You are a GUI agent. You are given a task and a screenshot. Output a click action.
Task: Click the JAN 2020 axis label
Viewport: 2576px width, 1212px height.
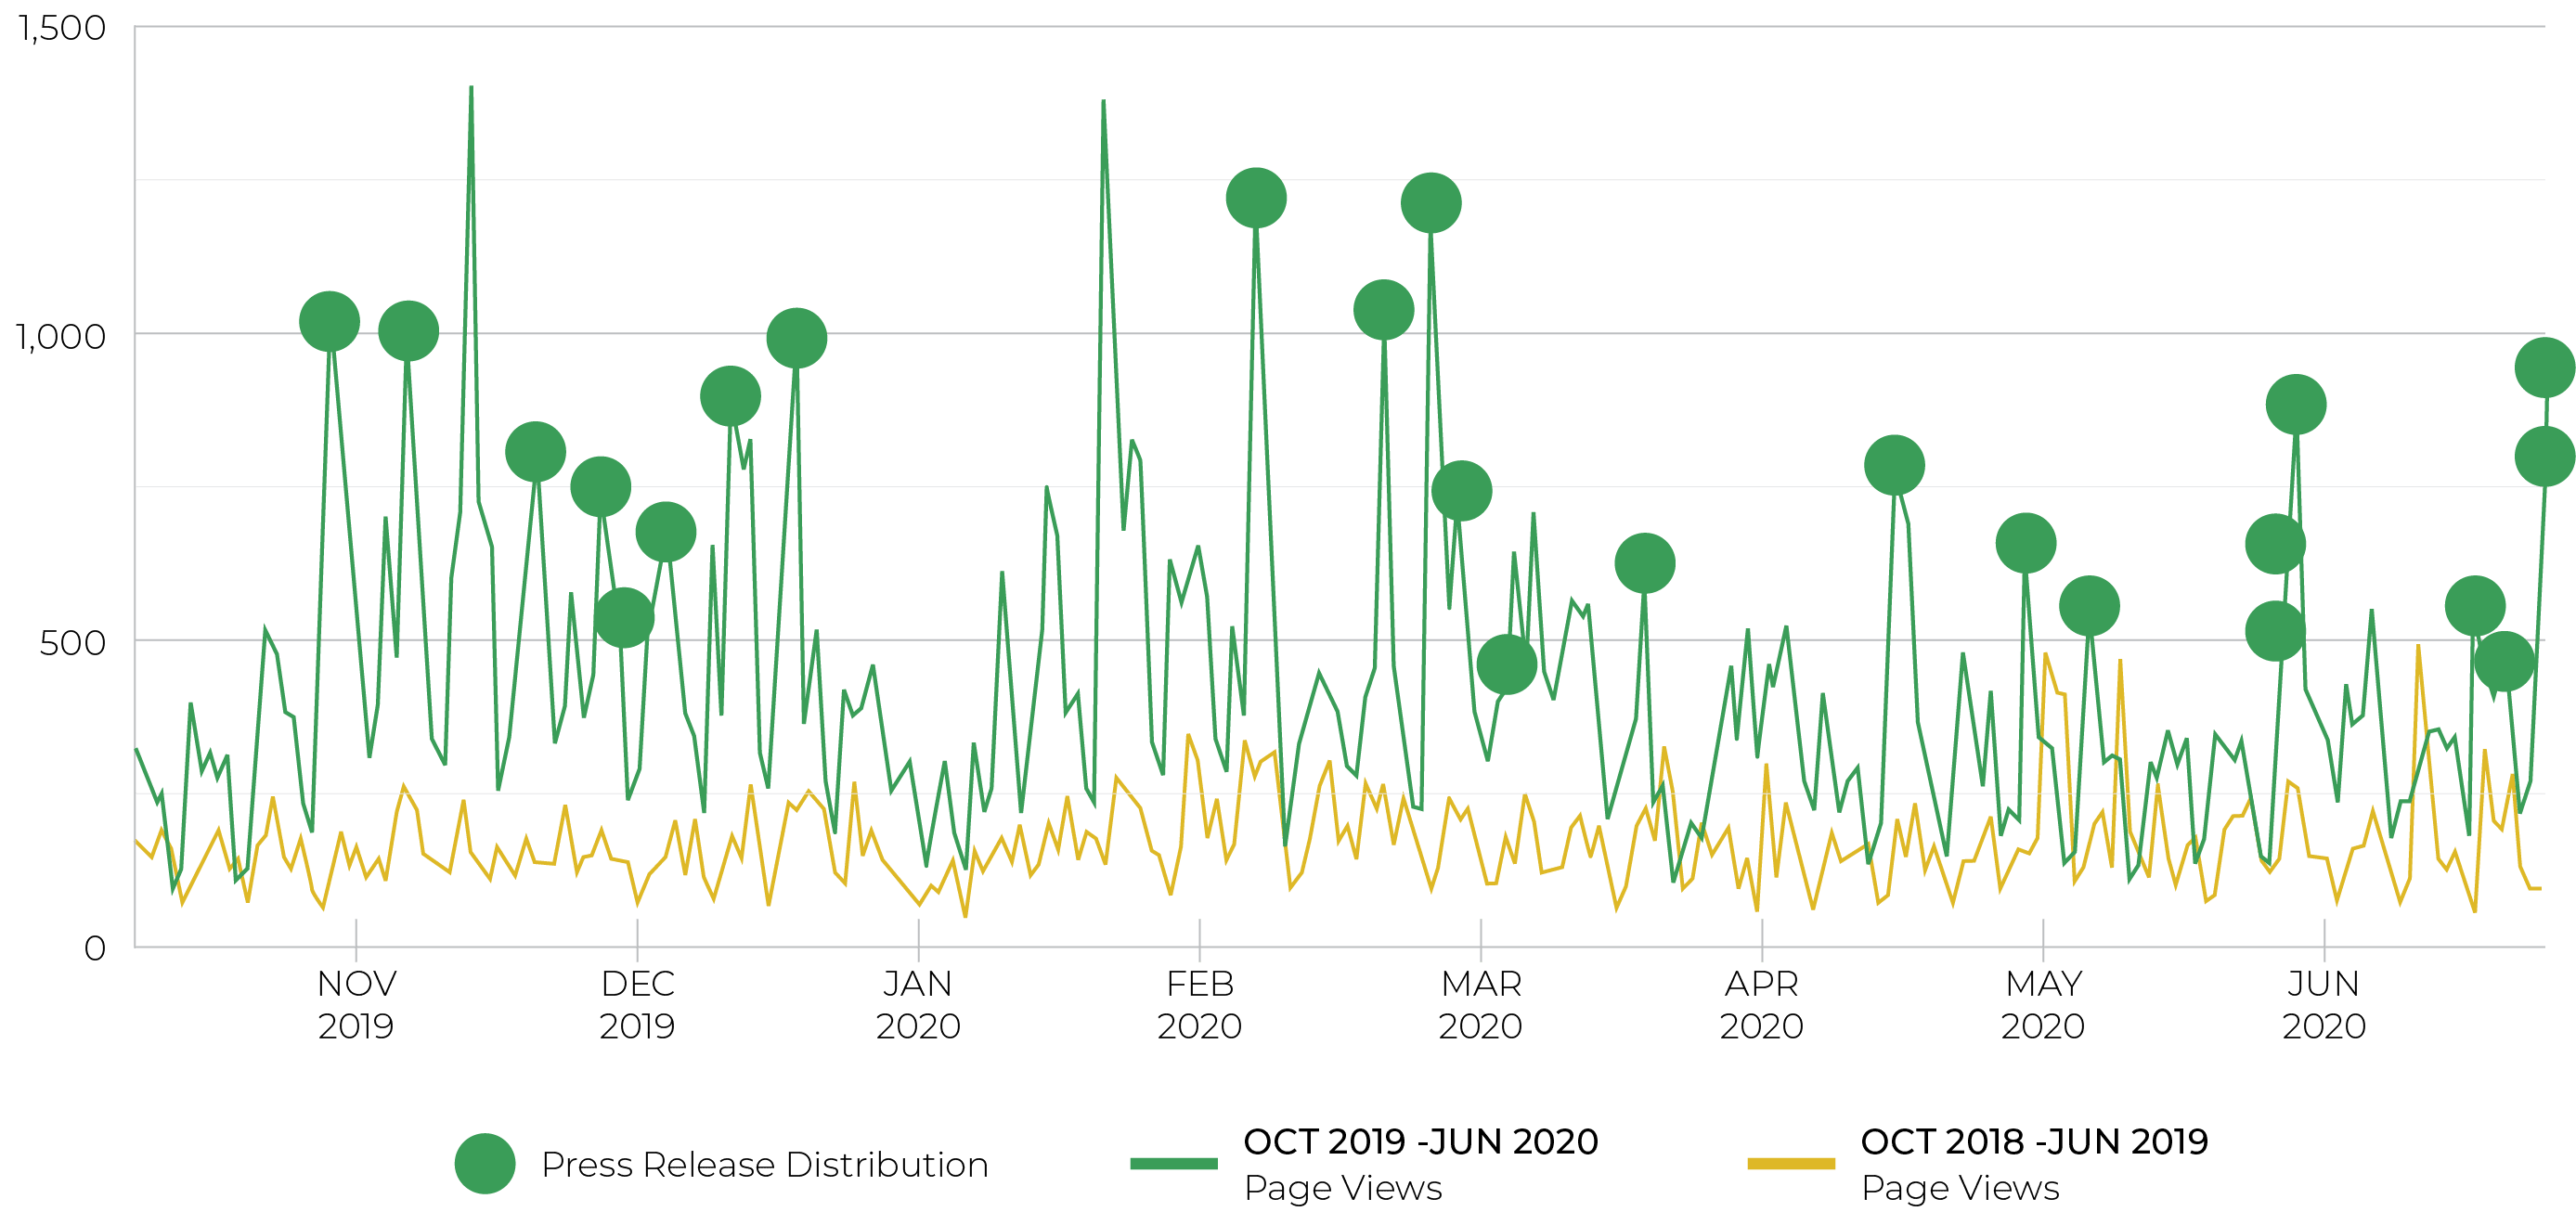[x=918, y=1005]
